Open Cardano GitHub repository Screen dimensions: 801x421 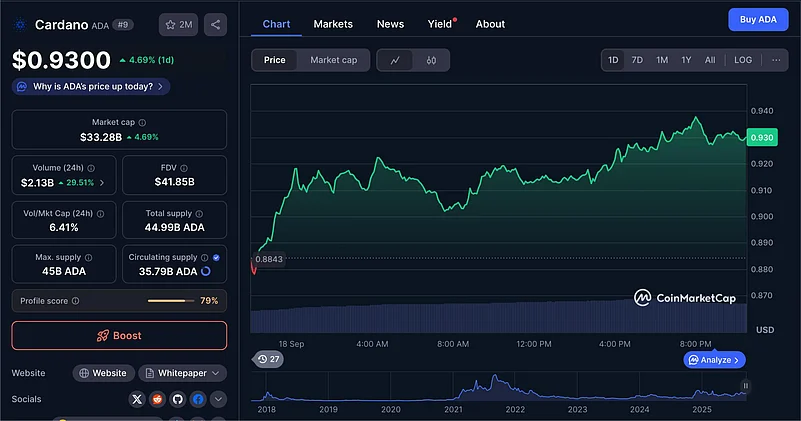(178, 399)
